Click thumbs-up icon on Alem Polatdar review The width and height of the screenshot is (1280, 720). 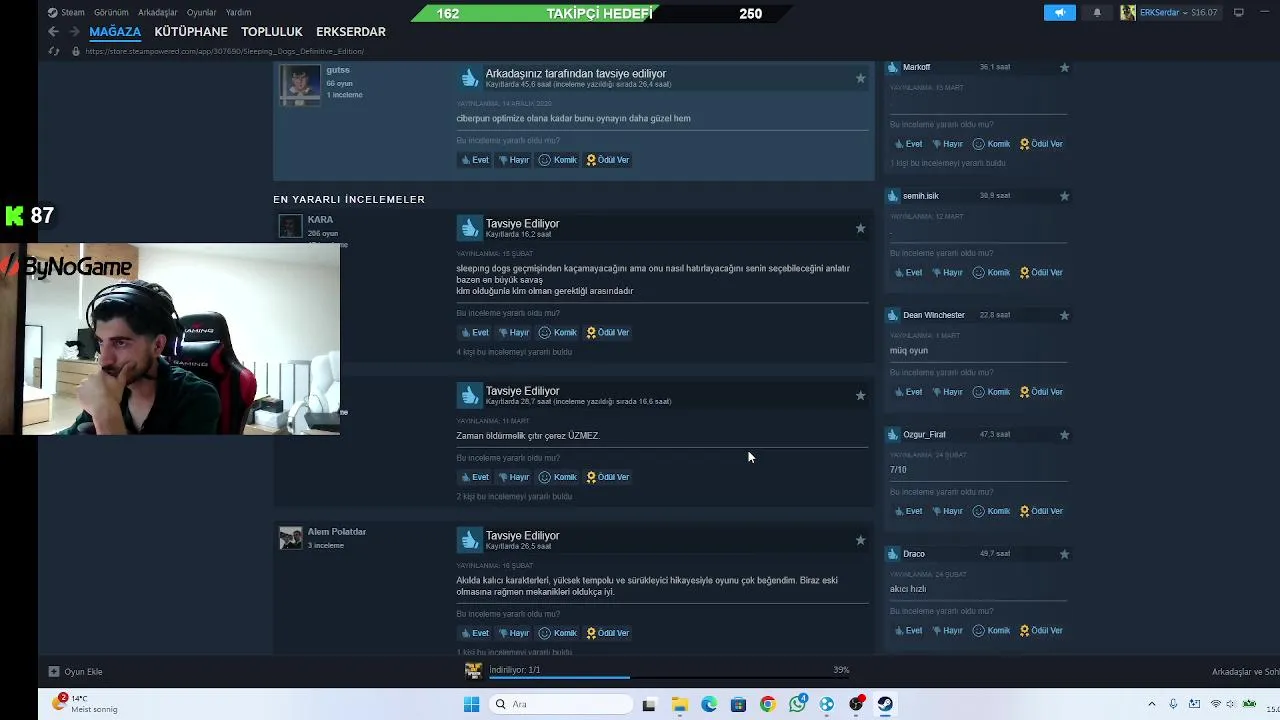coord(469,540)
